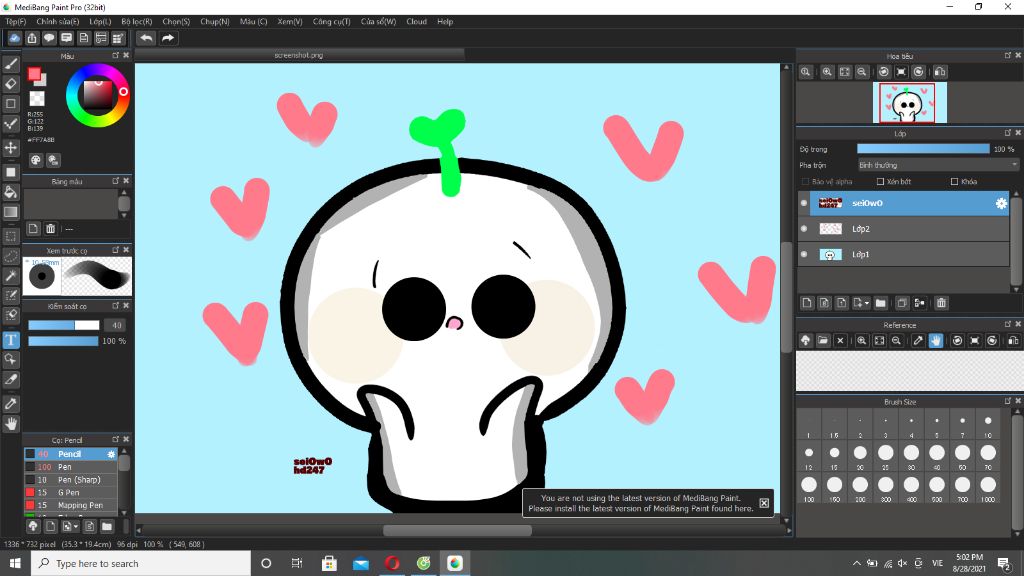This screenshot has height=576, width=1024.
Task: Pick the Hand pan tool in the left toolbar
Action: (11, 424)
